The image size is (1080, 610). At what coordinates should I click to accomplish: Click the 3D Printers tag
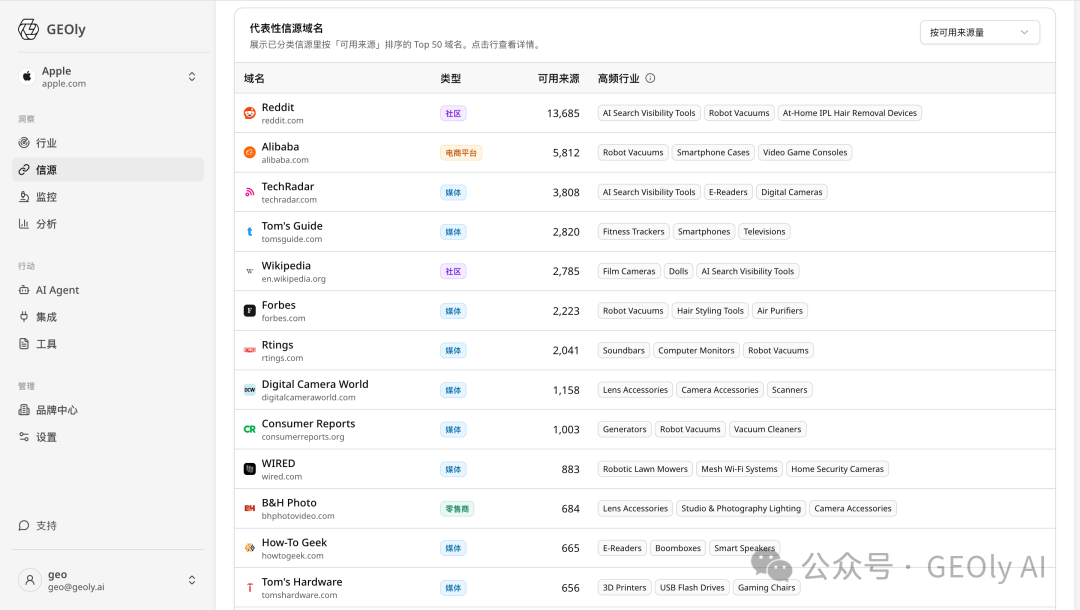(x=624, y=587)
